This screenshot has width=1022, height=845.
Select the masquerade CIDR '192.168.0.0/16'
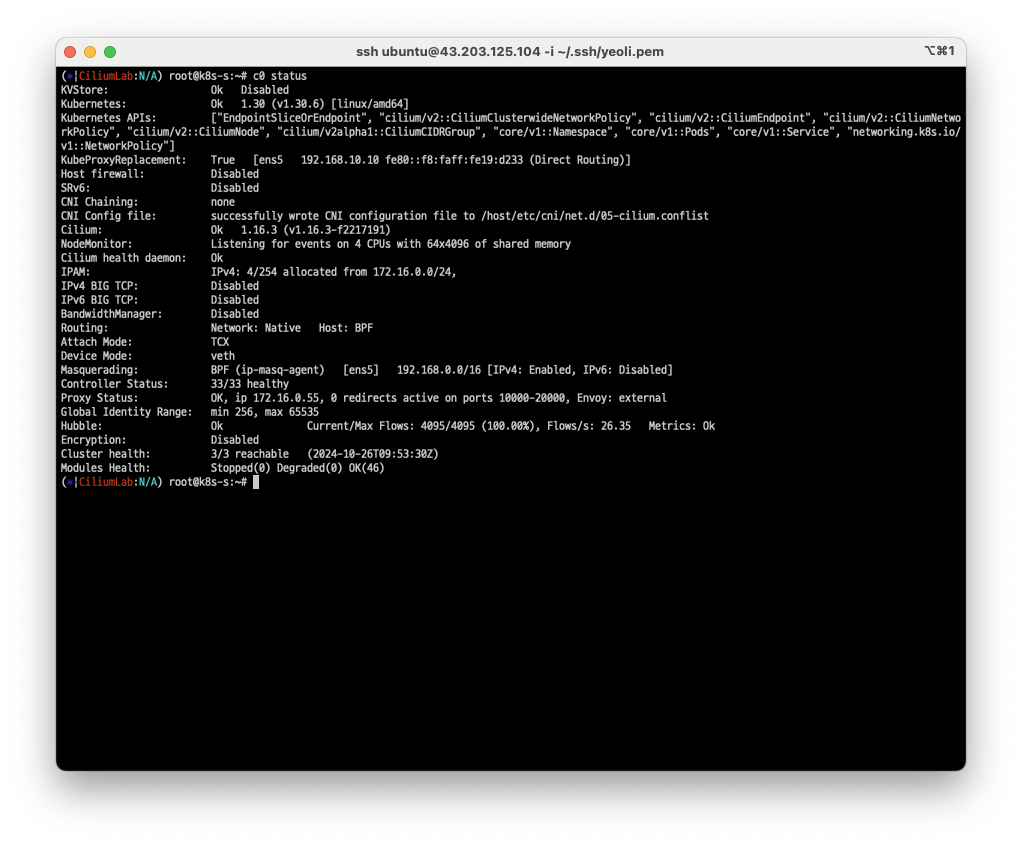tap(439, 370)
